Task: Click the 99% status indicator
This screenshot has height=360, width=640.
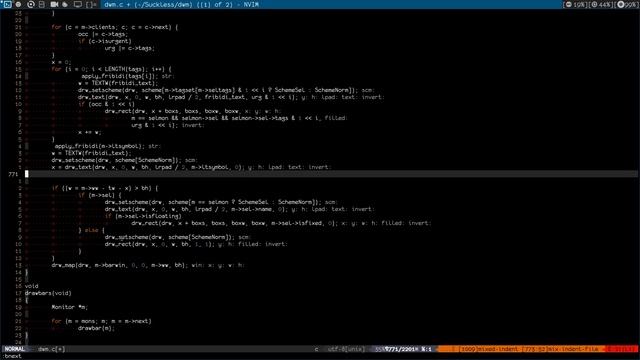Action: (x=627, y=4)
